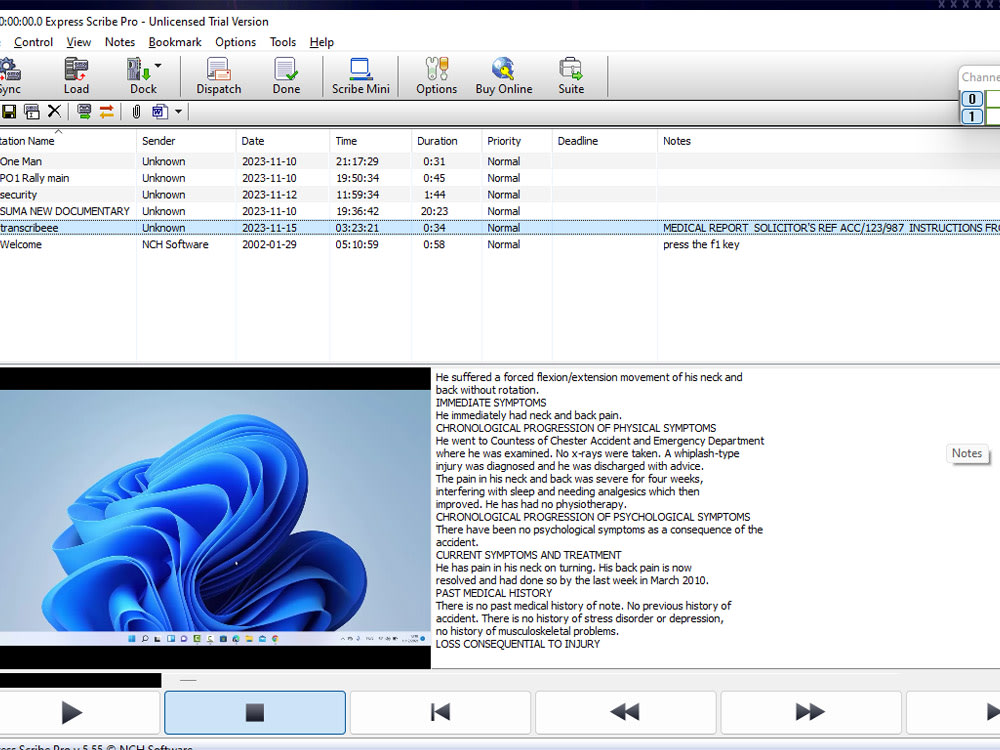Click into the transcription notes text area
This screenshot has height=750, width=1000.
(716, 518)
